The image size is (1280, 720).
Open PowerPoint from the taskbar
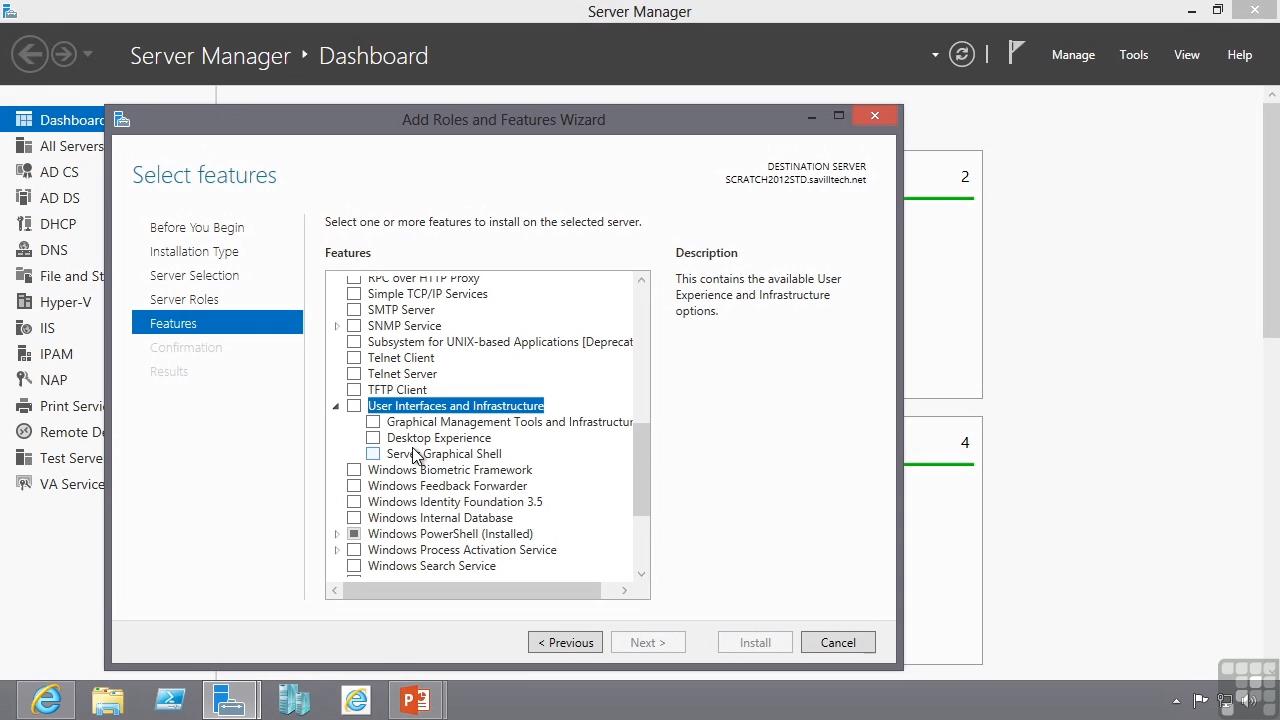click(x=416, y=700)
